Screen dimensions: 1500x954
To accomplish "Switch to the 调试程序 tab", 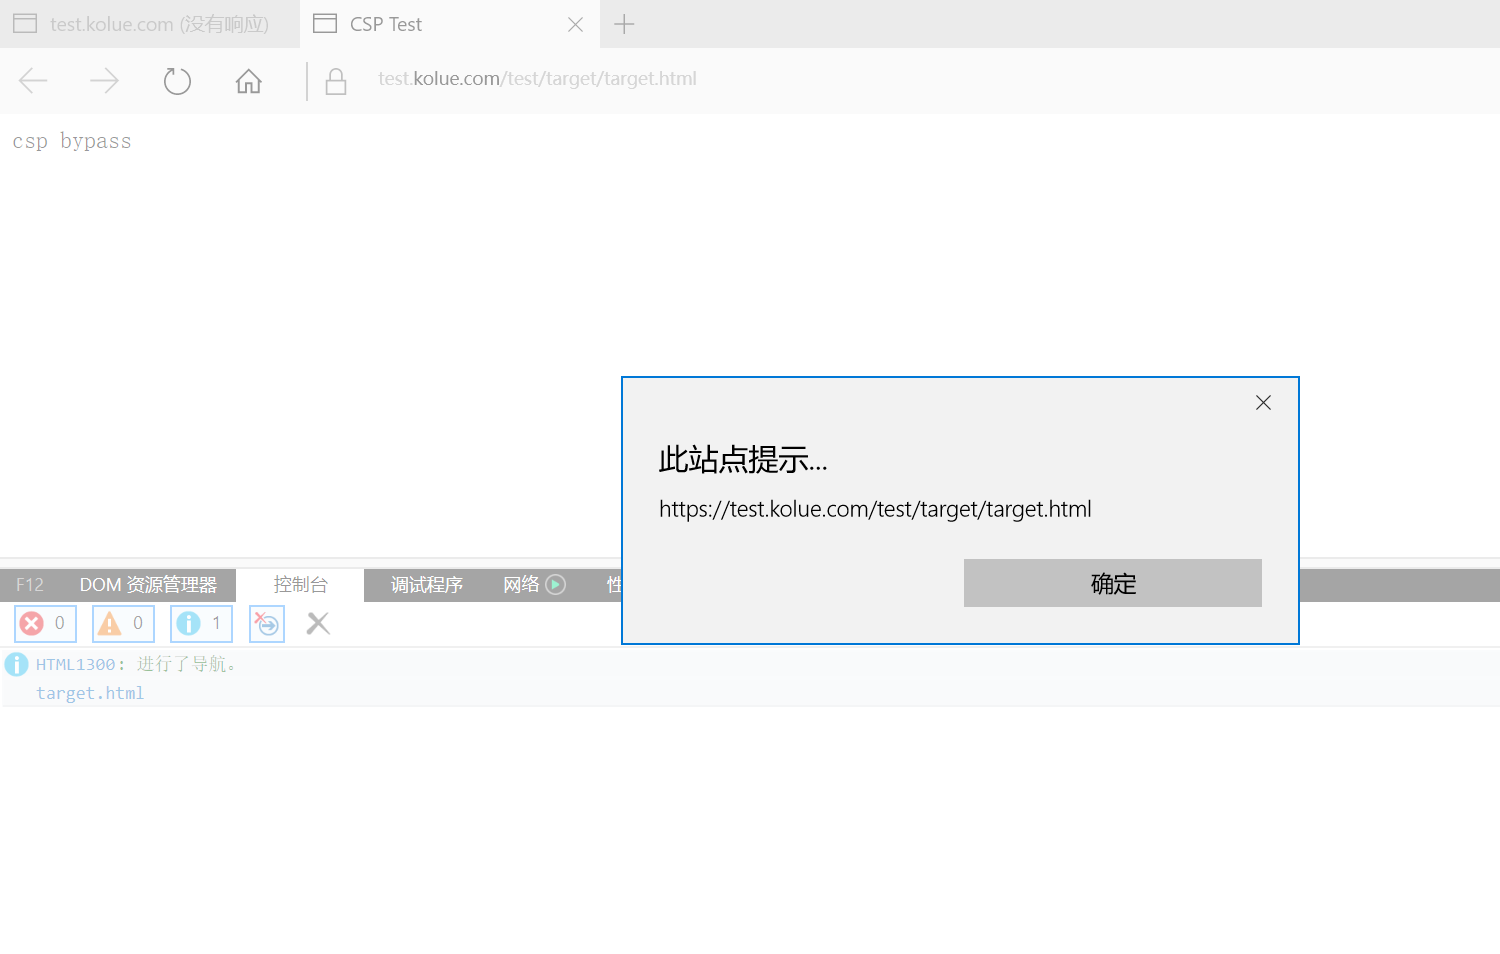I will (426, 585).
